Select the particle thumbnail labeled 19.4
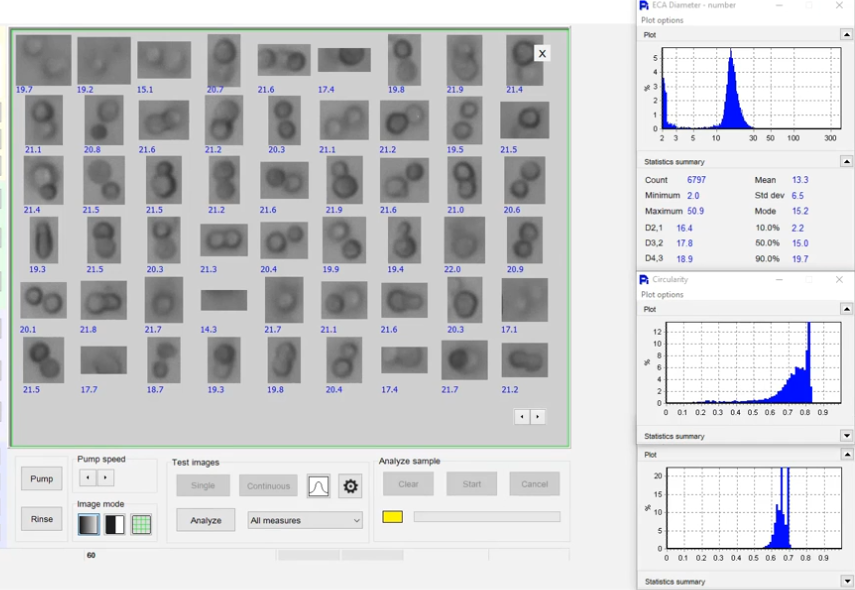This screenshot has height=590, width=855. [404, 240]
